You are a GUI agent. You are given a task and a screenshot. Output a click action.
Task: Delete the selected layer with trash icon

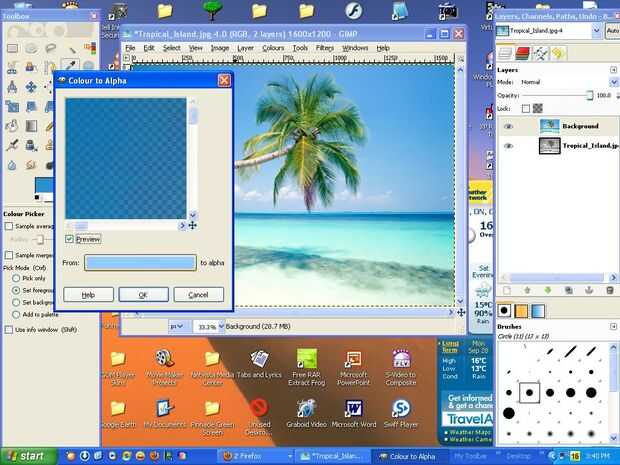click(610, 291)
